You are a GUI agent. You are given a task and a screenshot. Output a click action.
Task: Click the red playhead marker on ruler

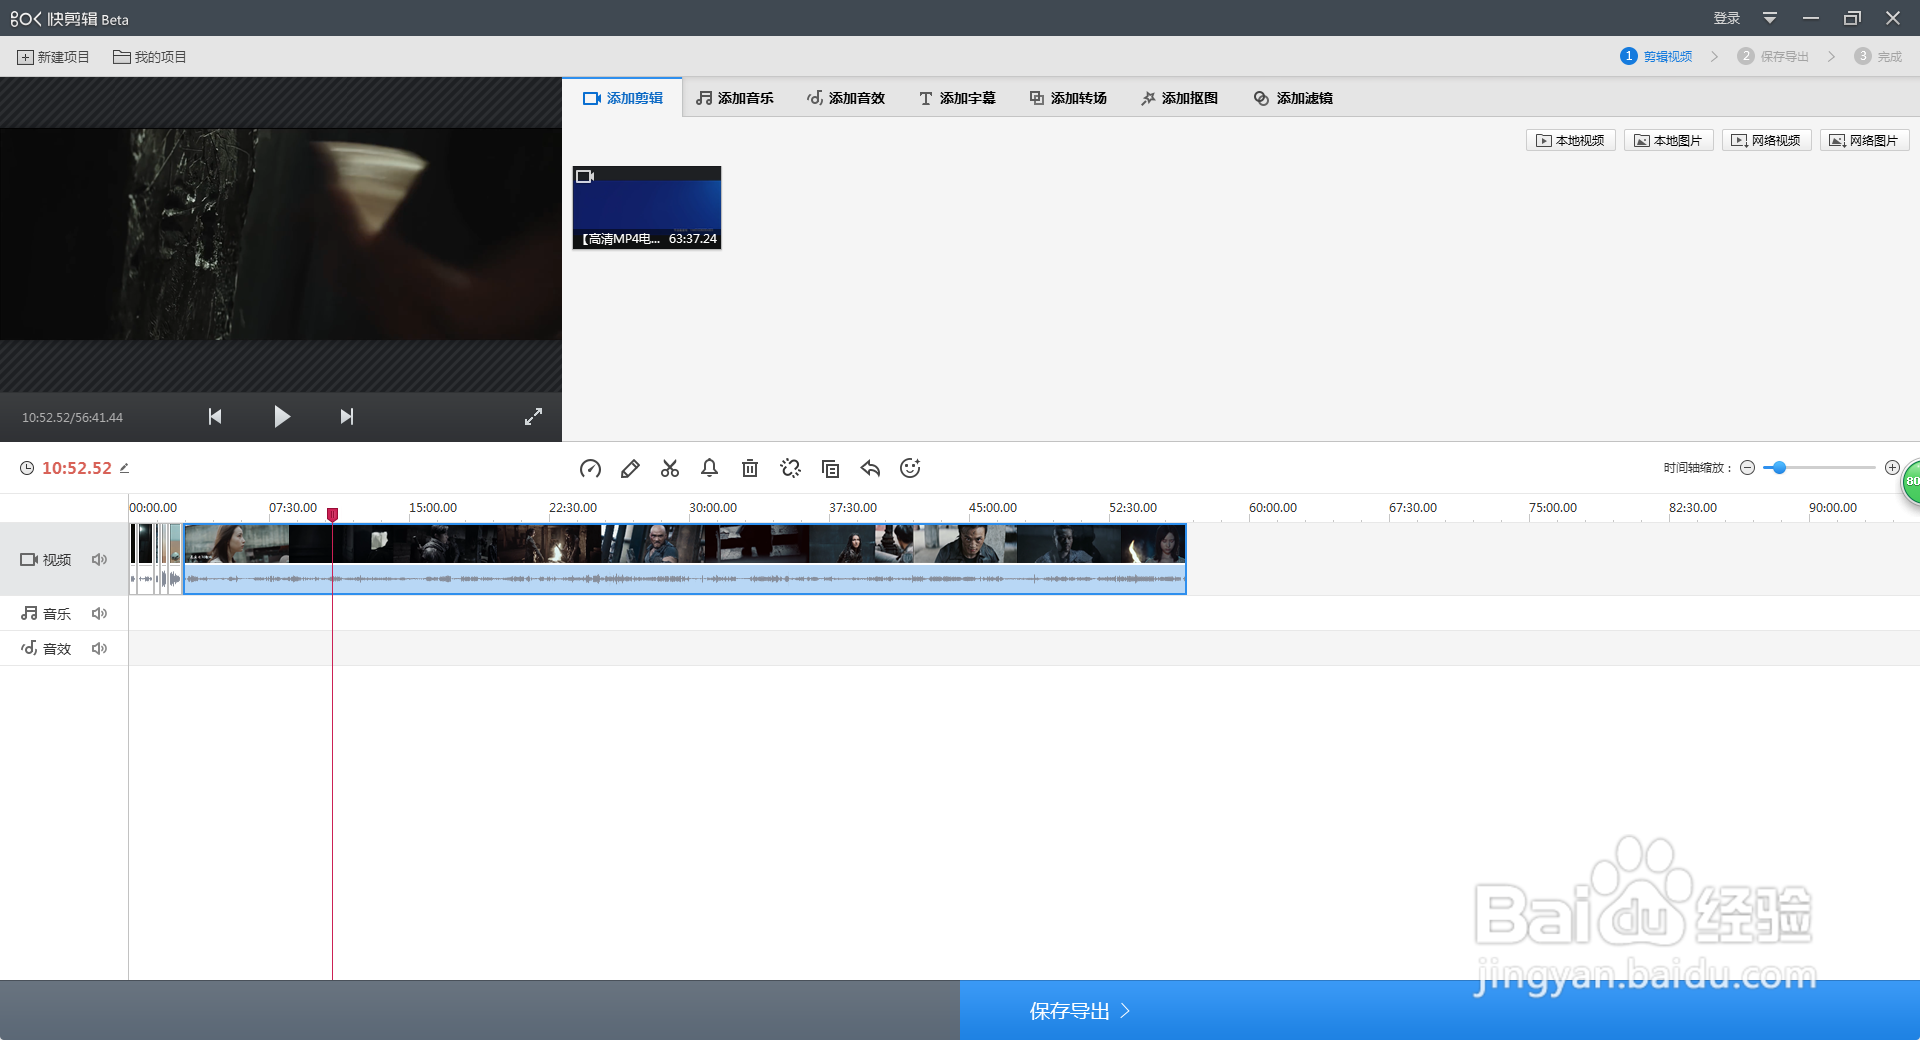click(332, 514)
